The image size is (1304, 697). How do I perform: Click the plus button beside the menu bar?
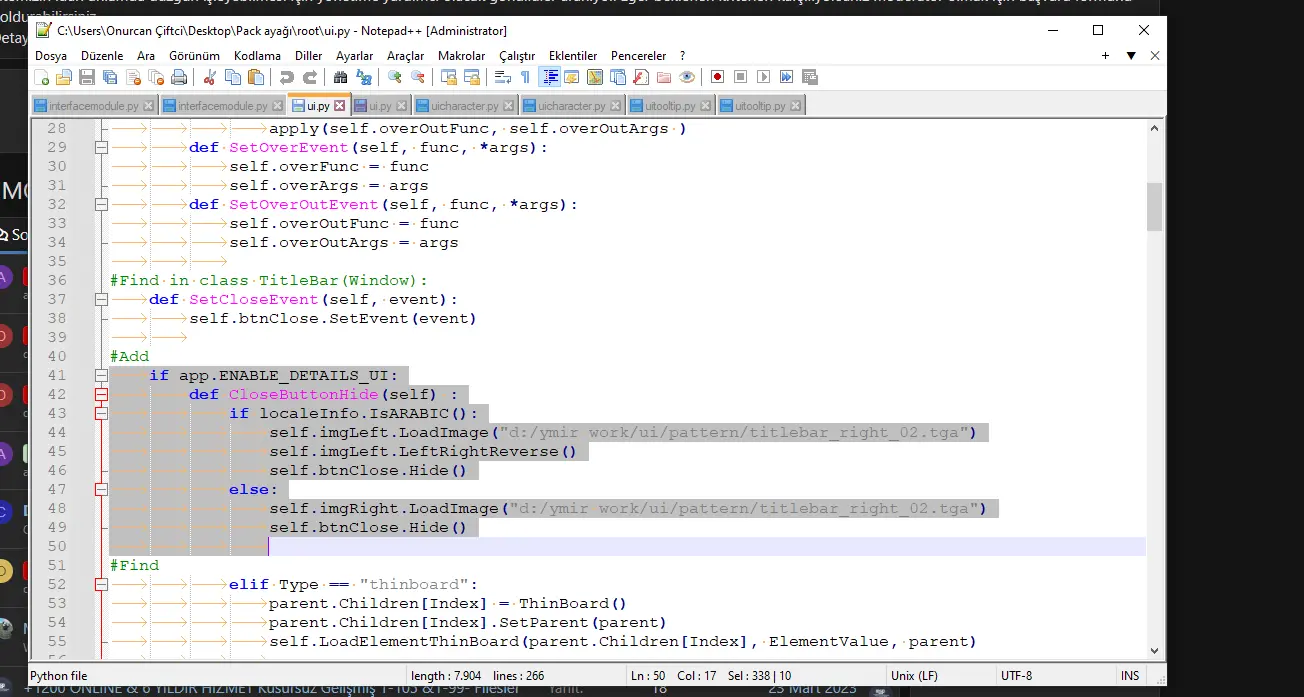1106,56
